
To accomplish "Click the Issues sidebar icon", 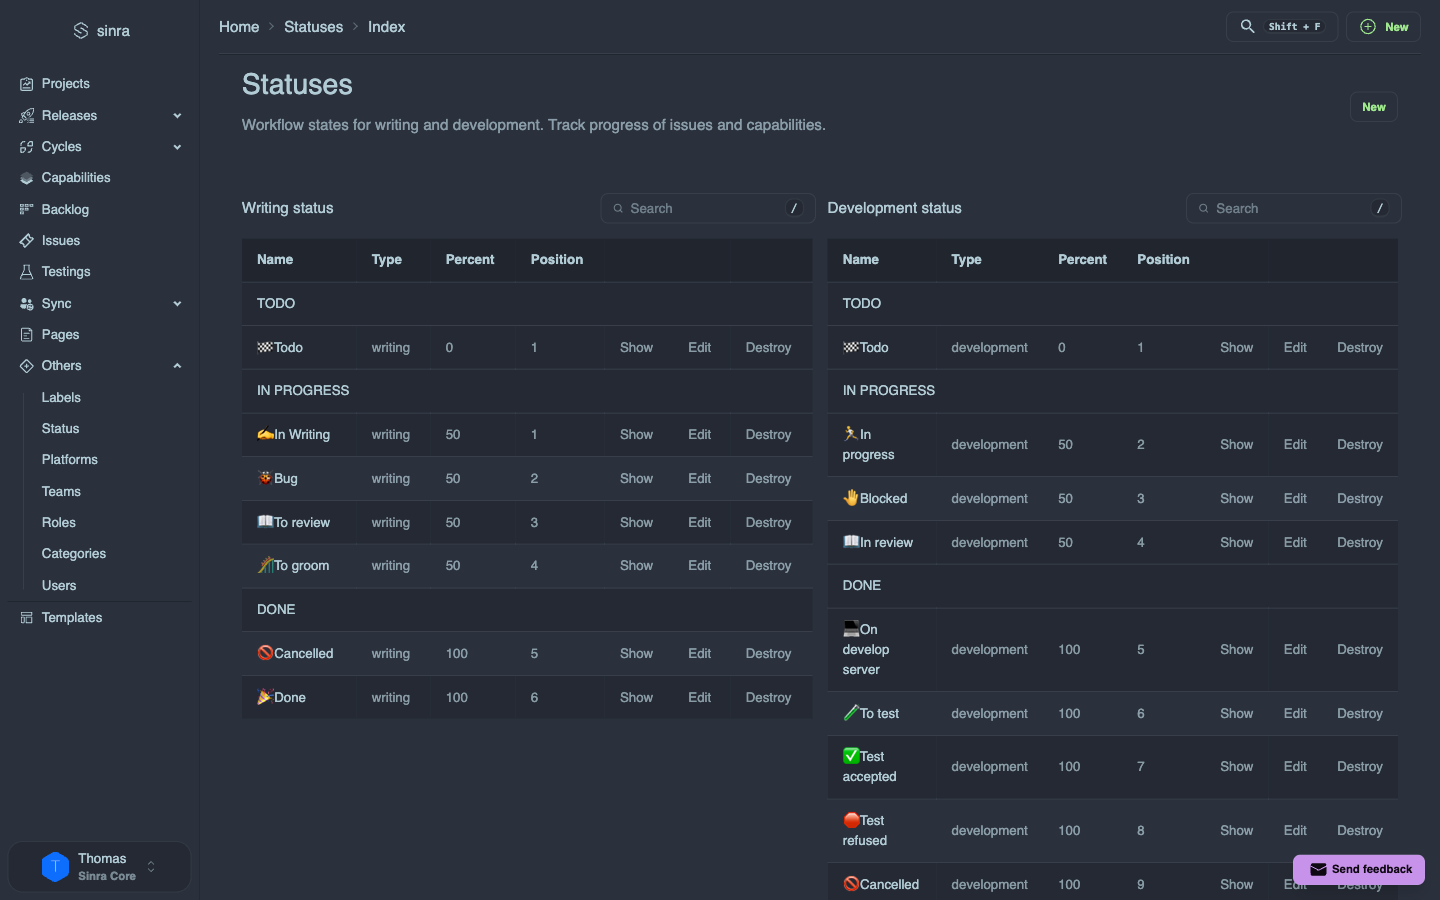I will tap(27, 241).
